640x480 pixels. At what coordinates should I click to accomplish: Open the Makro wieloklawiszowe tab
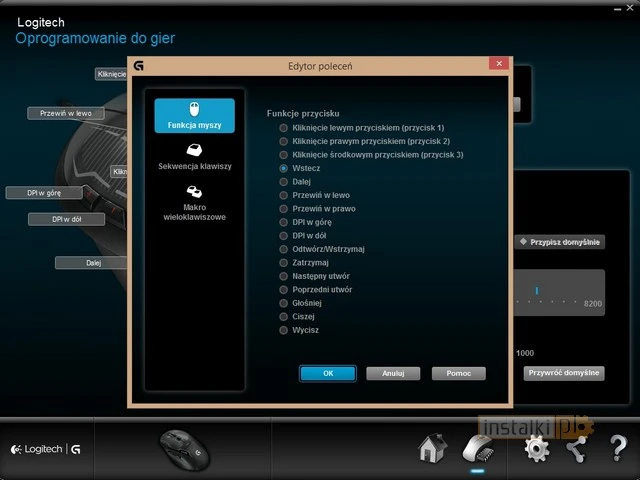pyautogui.click(x=195, y=203)
